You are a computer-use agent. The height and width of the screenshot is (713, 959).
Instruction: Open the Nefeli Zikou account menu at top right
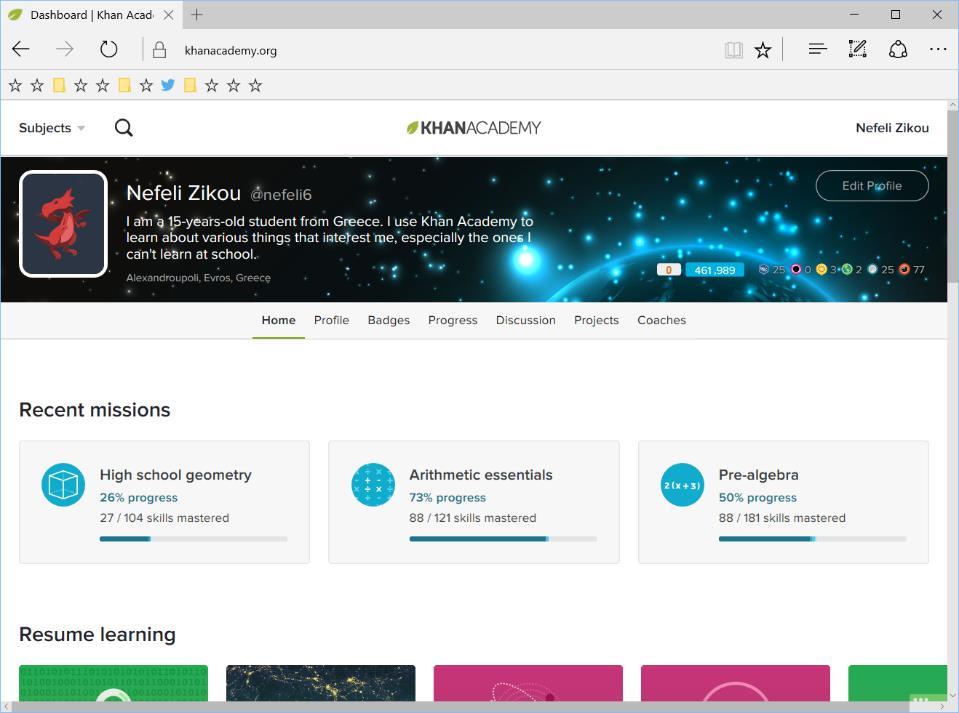coord(892,128)
